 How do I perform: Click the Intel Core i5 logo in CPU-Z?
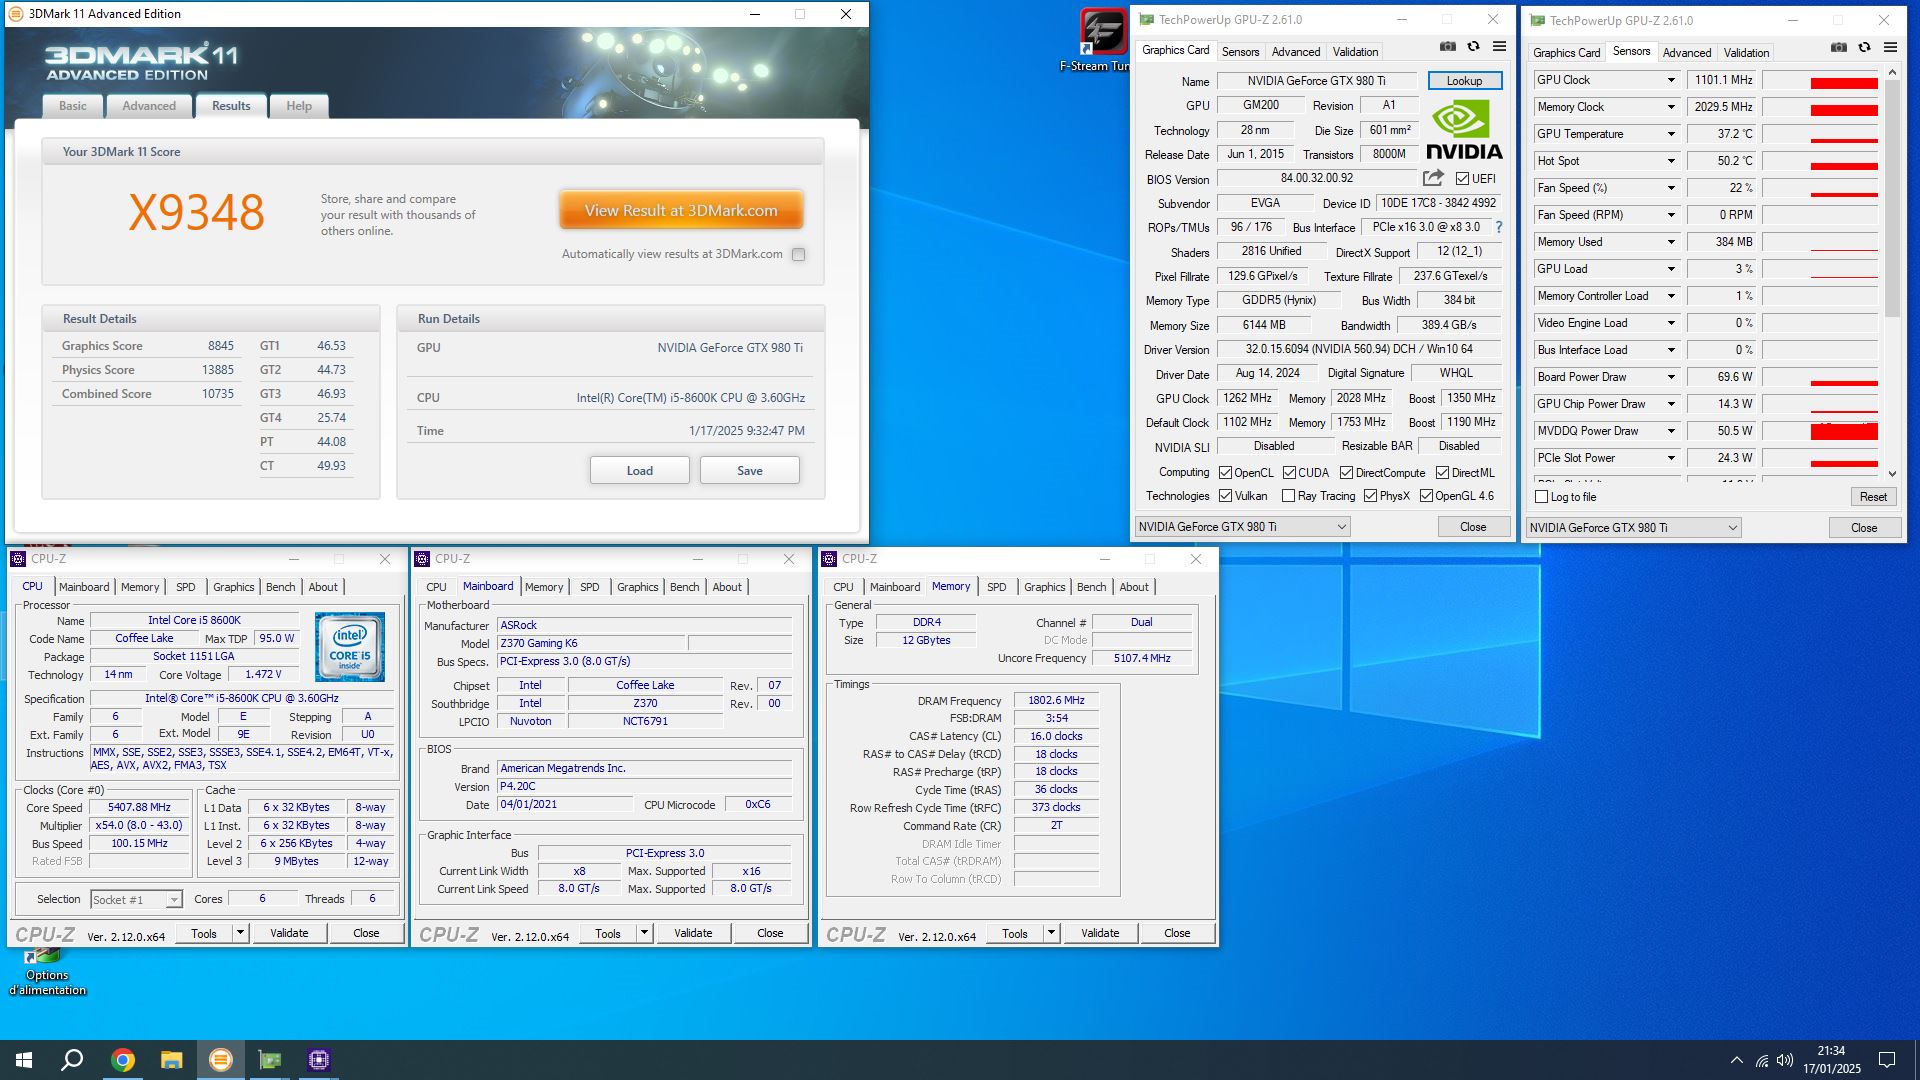[x=350, y=647]
